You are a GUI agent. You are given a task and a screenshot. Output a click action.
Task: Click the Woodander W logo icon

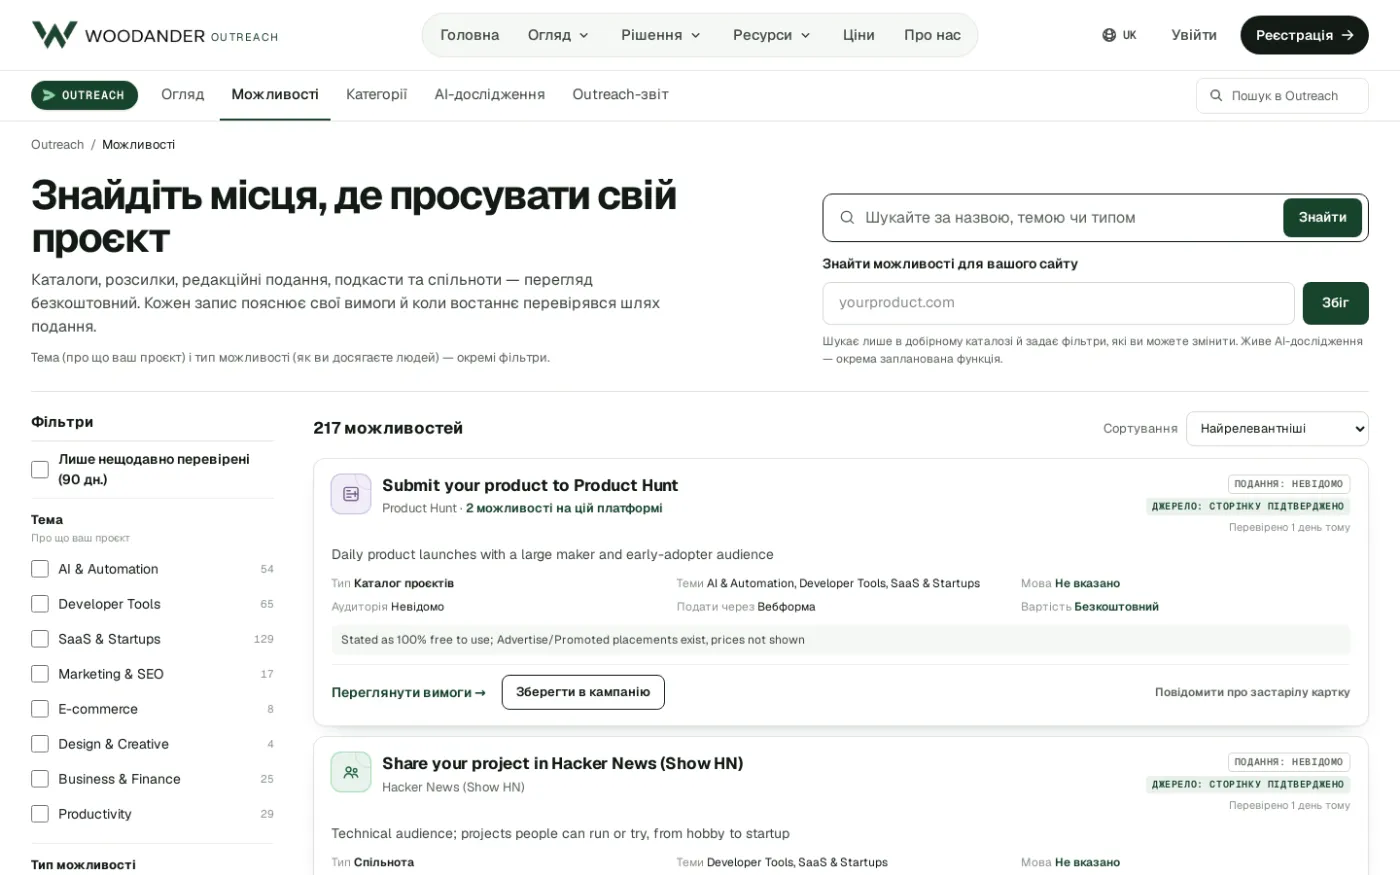54,35
